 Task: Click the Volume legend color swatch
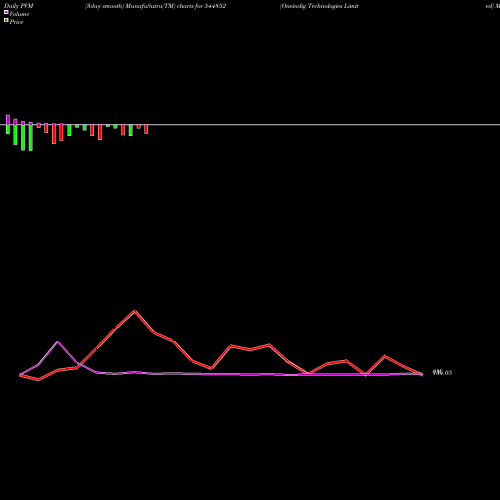click(6, 12)
